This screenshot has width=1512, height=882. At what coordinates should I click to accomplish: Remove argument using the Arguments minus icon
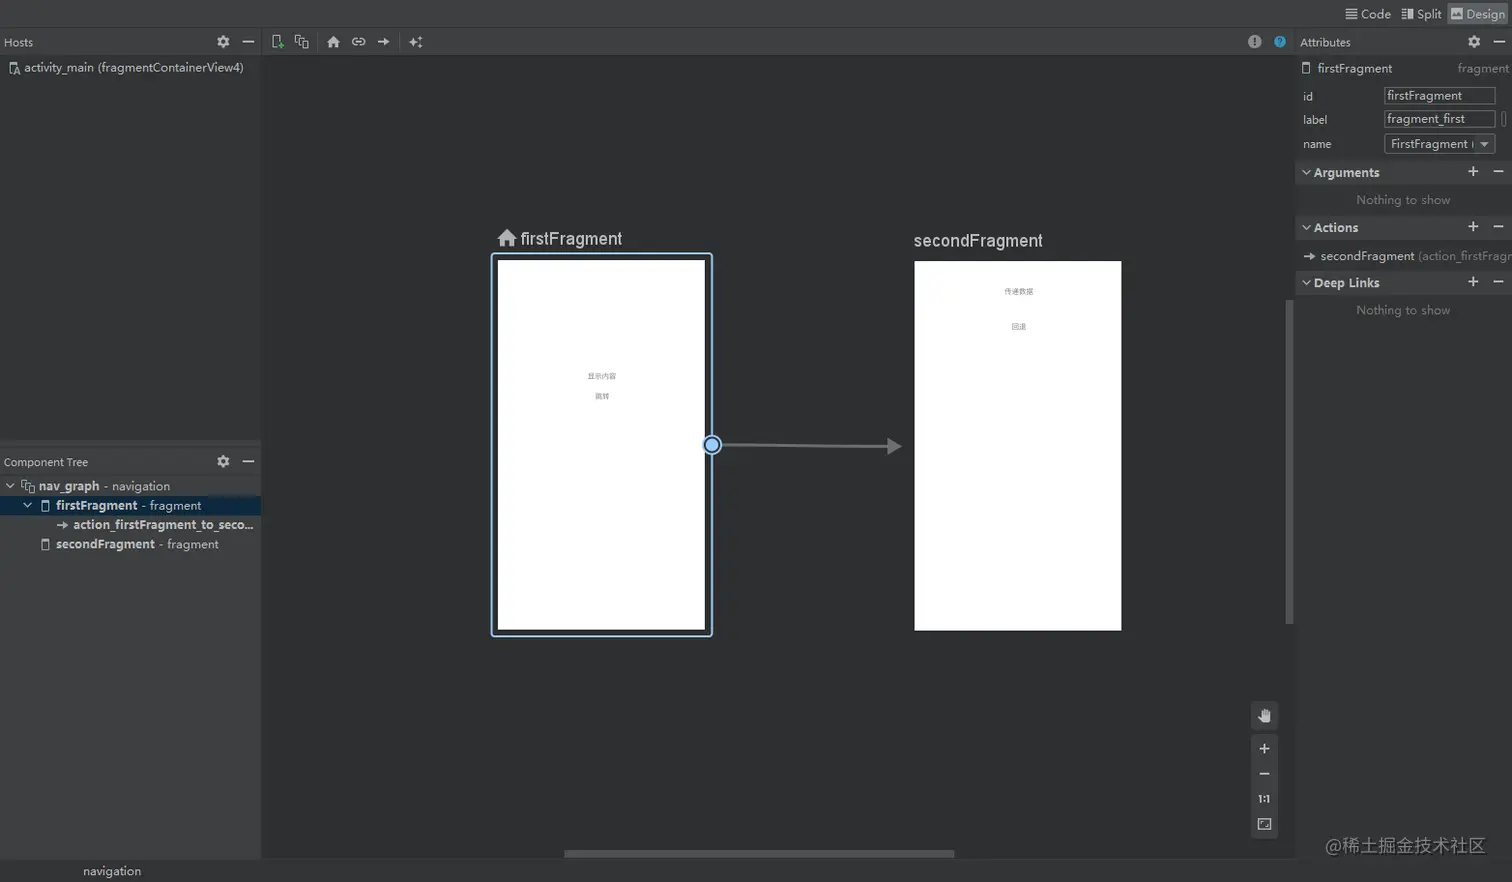click(1498, 172)
